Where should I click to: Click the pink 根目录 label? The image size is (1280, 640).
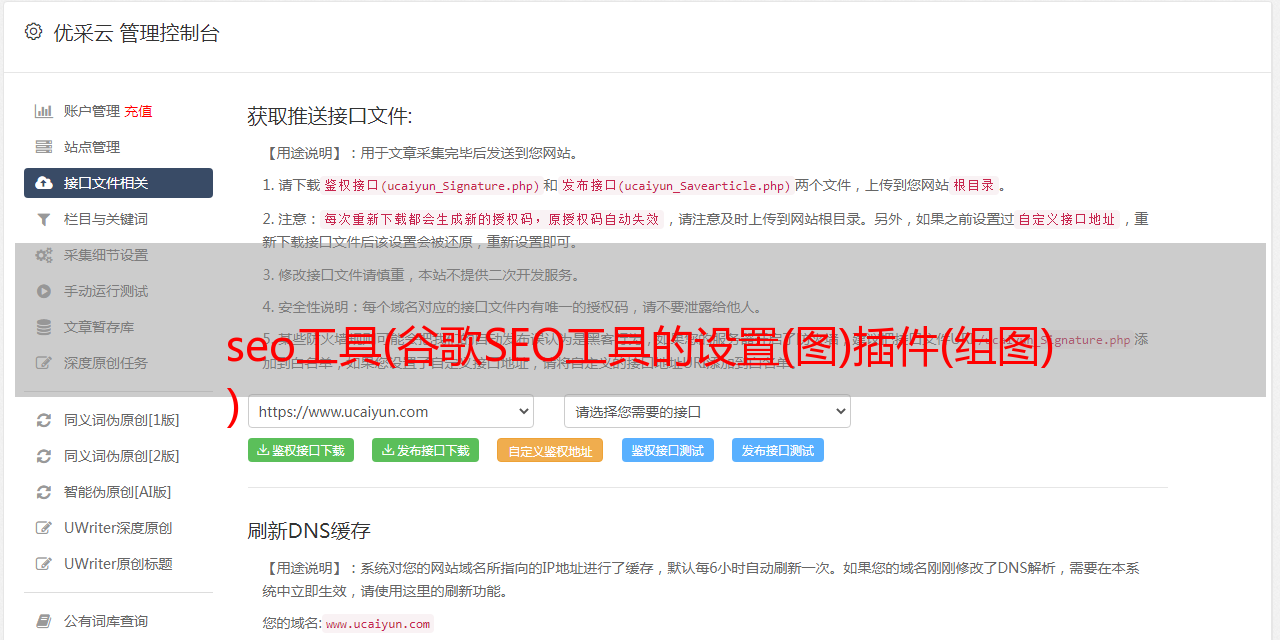tap(974, 186)
